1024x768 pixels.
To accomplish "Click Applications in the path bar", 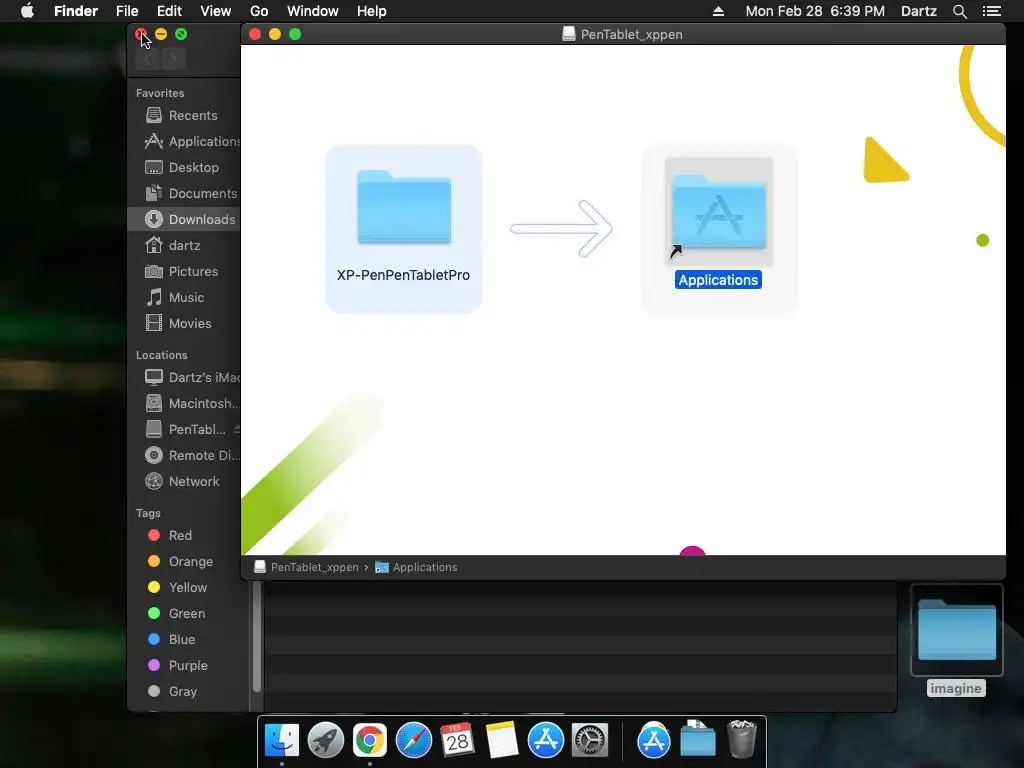I will pos(417,567).
